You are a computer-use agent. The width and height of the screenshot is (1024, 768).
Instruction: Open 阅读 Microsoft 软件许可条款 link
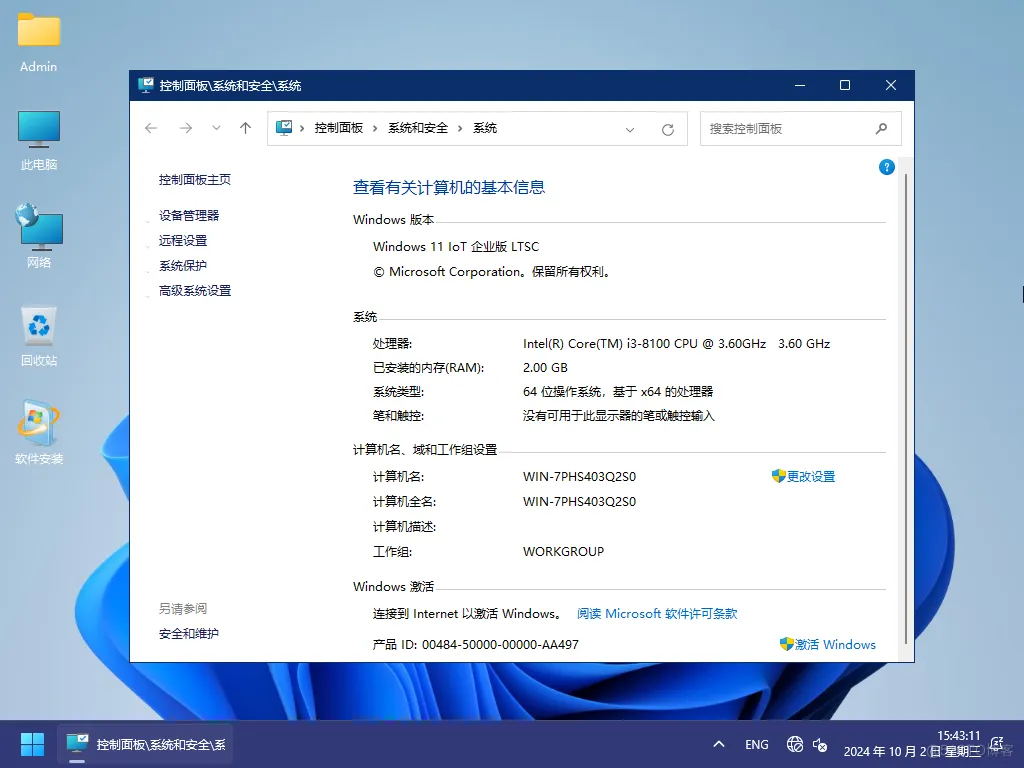coord(657,613)
